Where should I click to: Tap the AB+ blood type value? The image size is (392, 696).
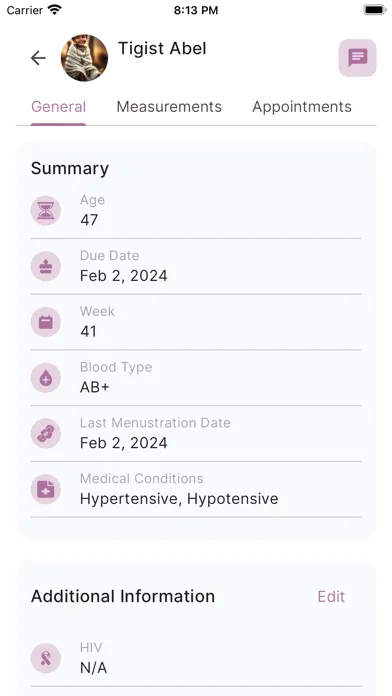(x=95, y=387)
